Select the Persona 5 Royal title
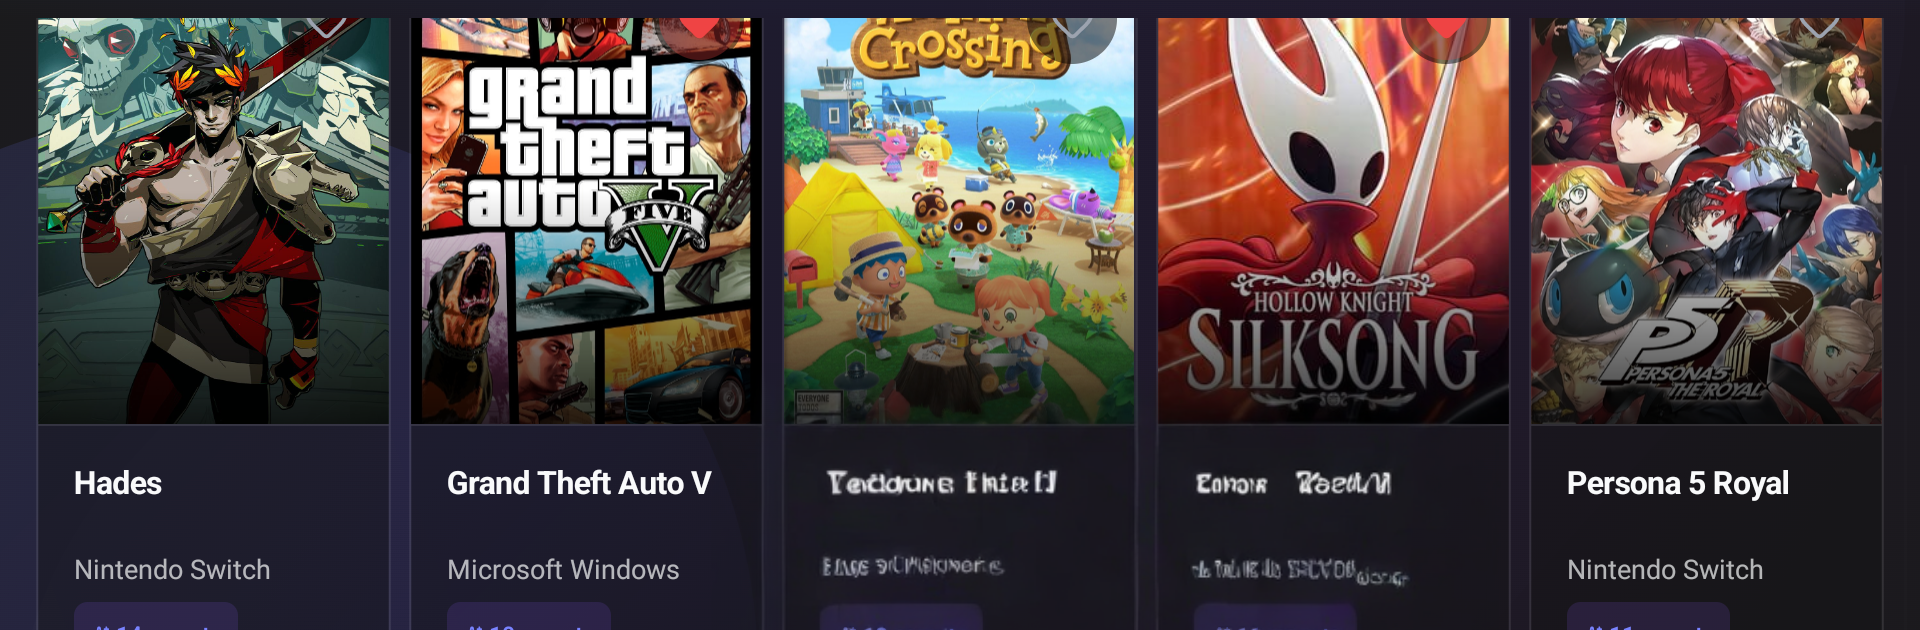Viewport: 1920px width, 630px height. point(1678,483)
